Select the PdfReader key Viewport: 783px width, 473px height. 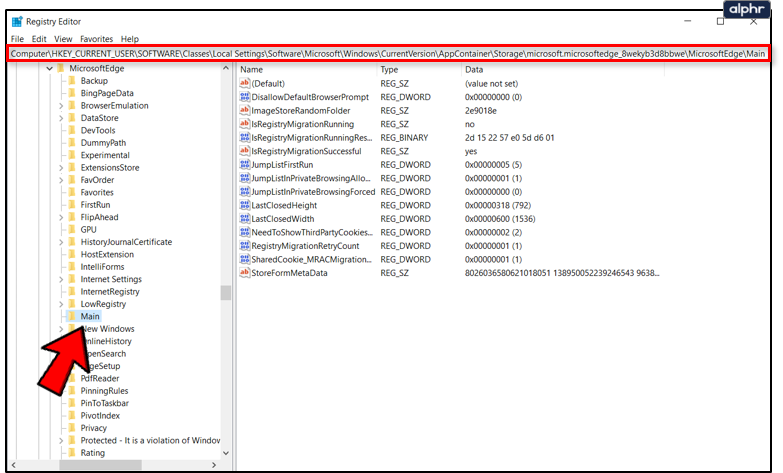click(100, 378)
